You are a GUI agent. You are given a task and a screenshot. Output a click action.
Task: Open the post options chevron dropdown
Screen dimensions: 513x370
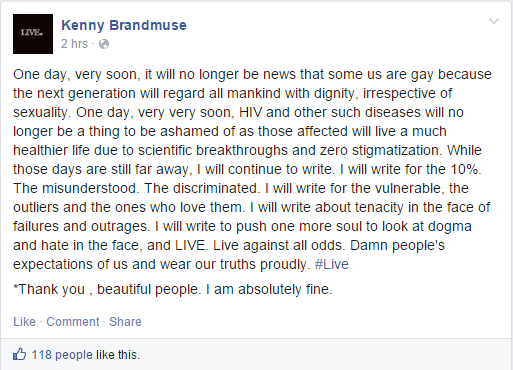494,22
